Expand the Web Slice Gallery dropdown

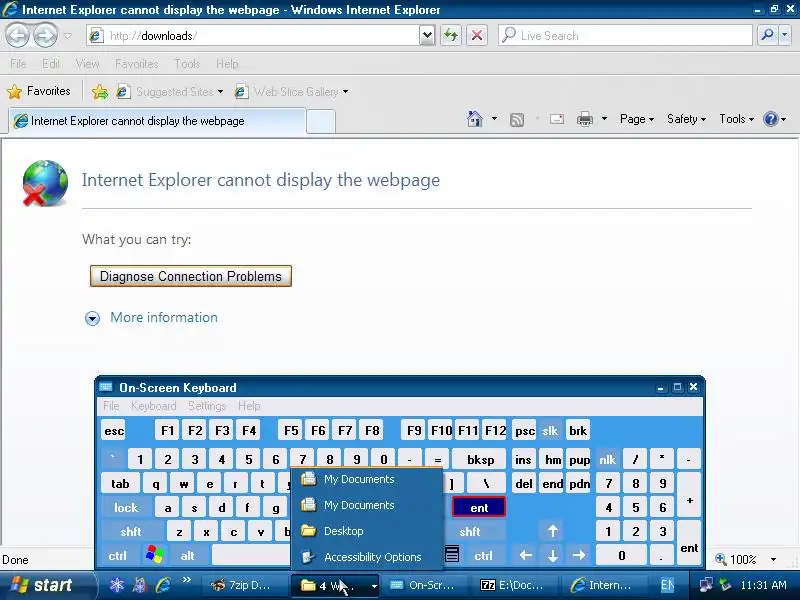pyautogui.click(x=345, y=92)
